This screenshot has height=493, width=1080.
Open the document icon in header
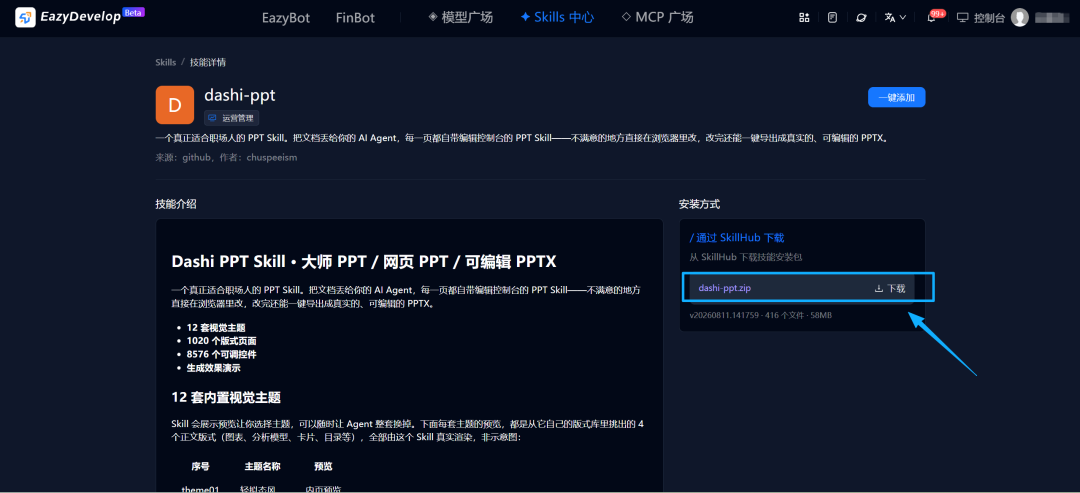tap(832, 18)
